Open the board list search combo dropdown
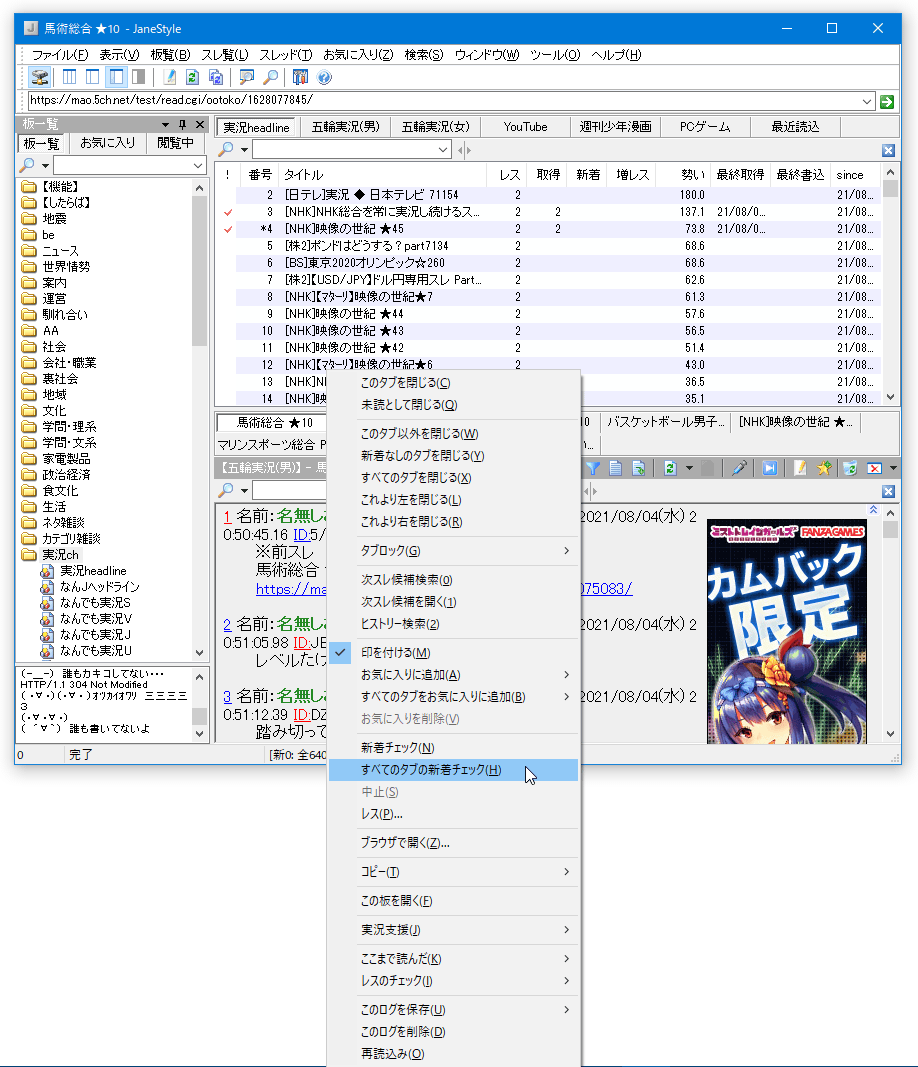Image resolution: width=918 pixels, height=1067 pixels. tap(198, 165)
